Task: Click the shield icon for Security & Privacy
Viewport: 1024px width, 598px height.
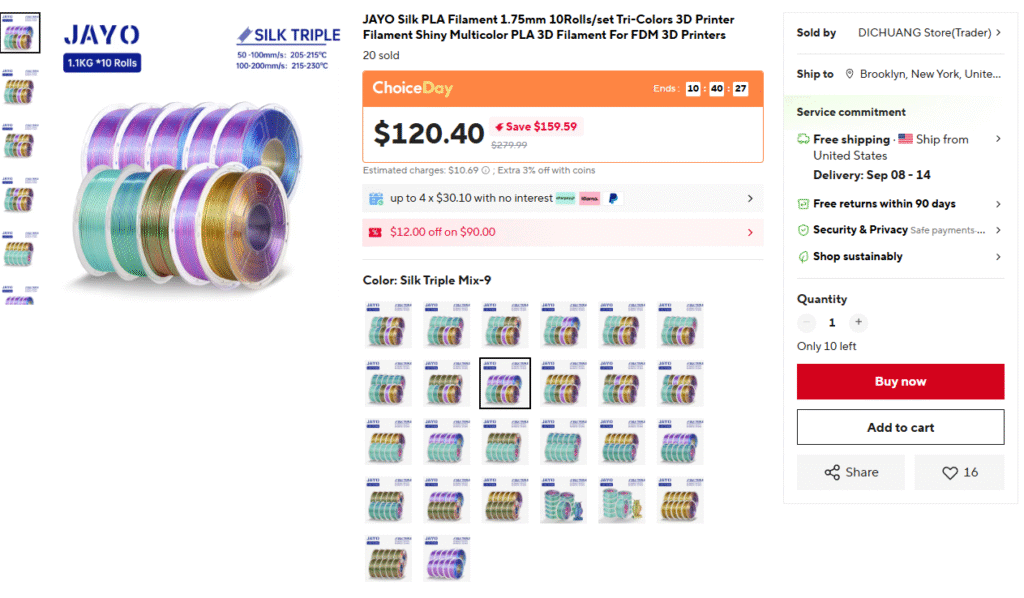Action: [803, 230]
